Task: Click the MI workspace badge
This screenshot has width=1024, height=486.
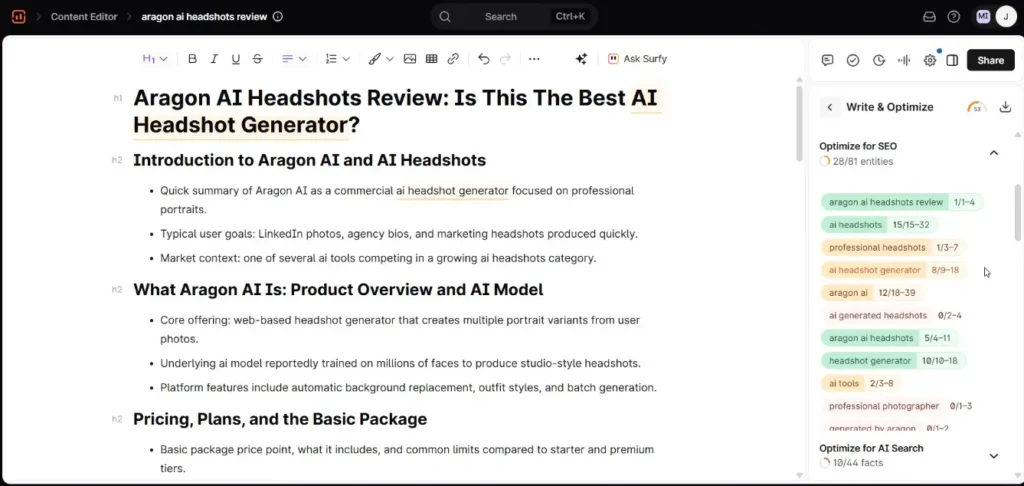Action: pyautogui.click(x=984, y=17)
